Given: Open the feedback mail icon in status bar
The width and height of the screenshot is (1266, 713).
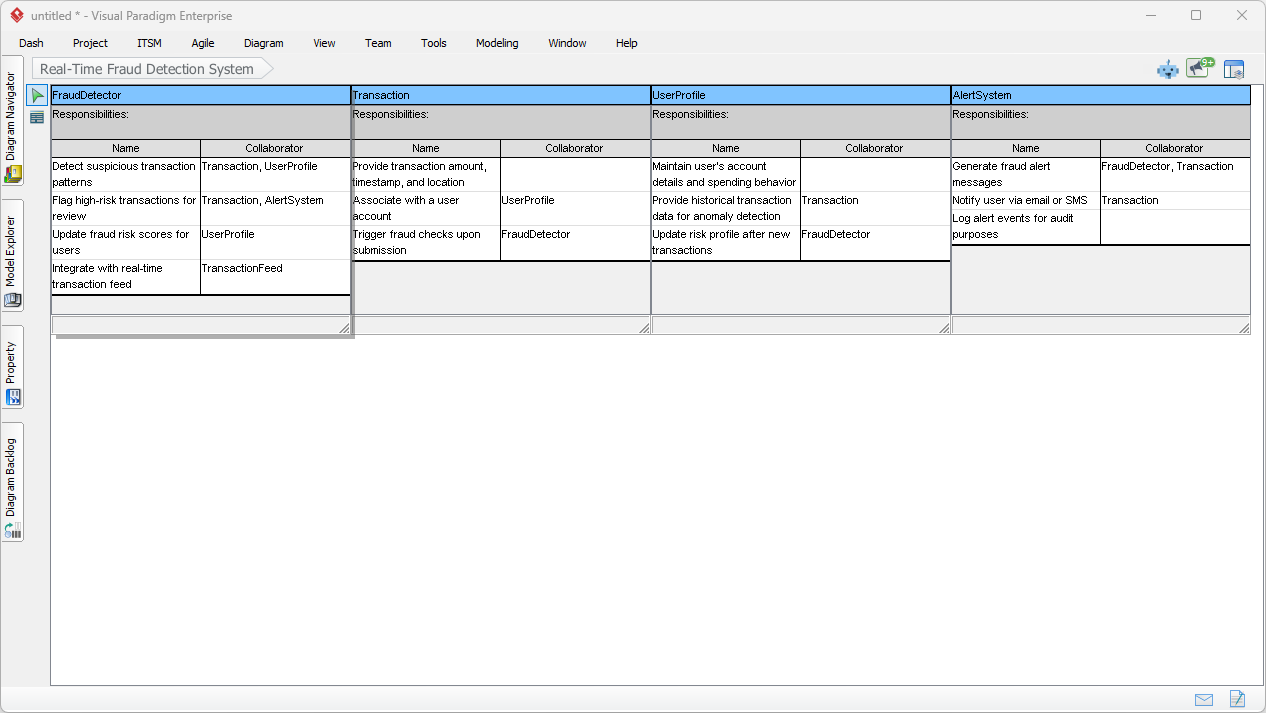Looking at the screenshot, I should tap(1204, 699).
